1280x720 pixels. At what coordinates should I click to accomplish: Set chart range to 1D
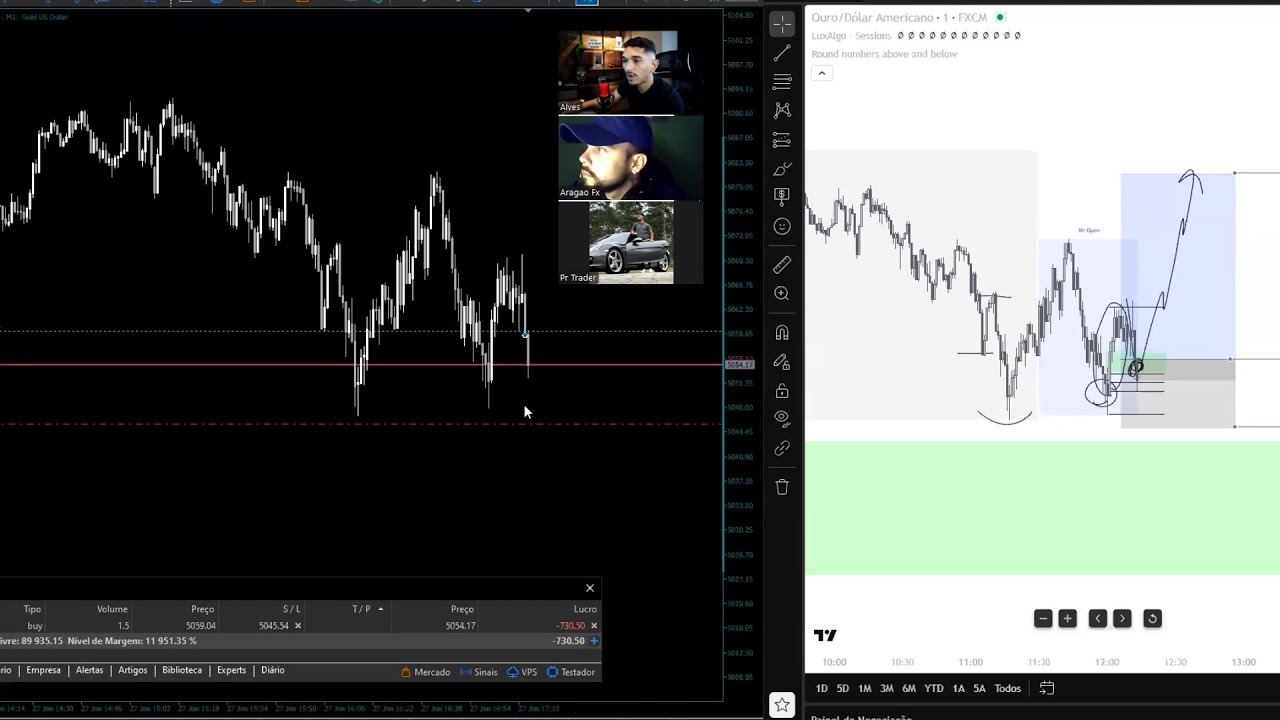(x=821, y=688)
